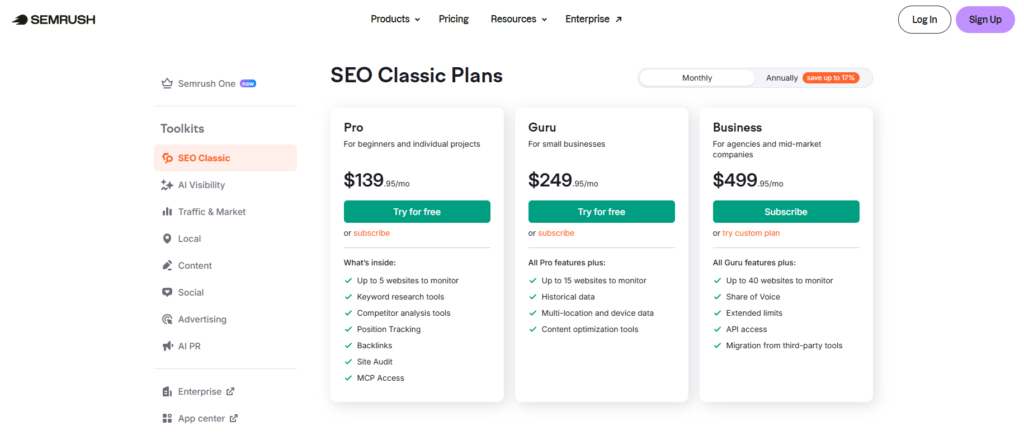This screenshot has width=1024, height=435.
Task: Click try custom plan link
Action: coord(751,233)
